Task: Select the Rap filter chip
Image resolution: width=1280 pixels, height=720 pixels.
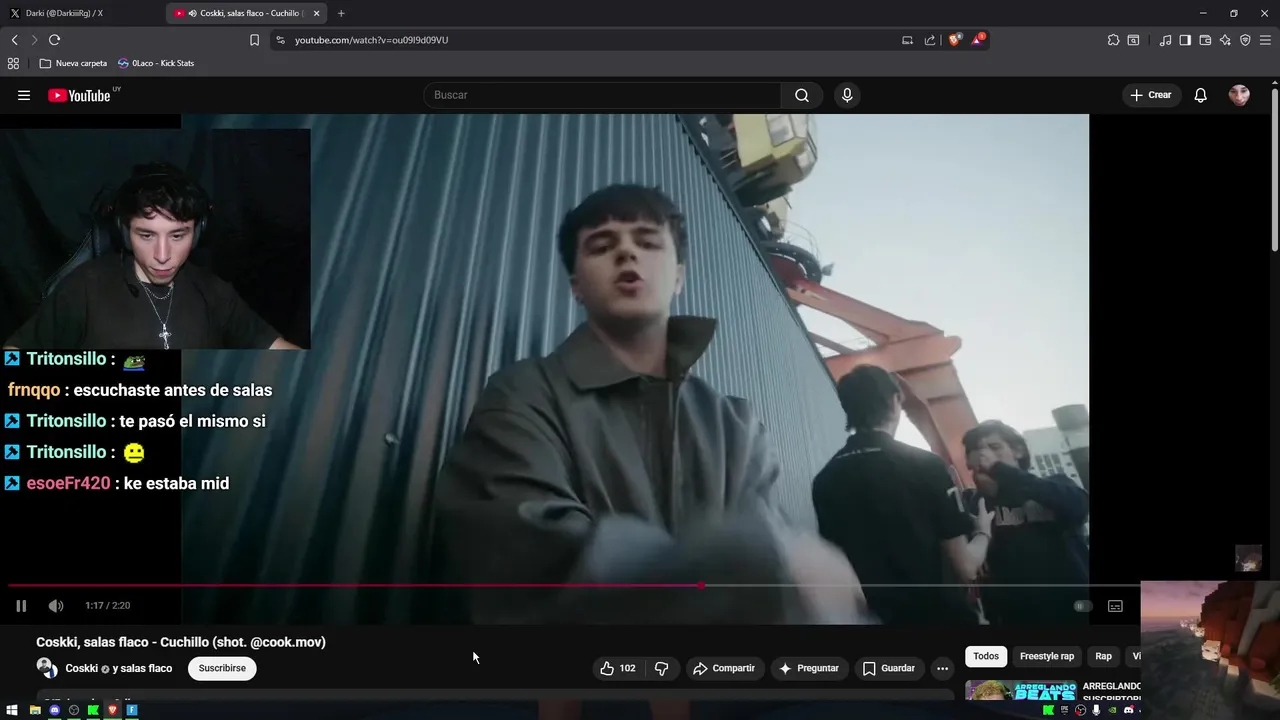Action: 1103,656
